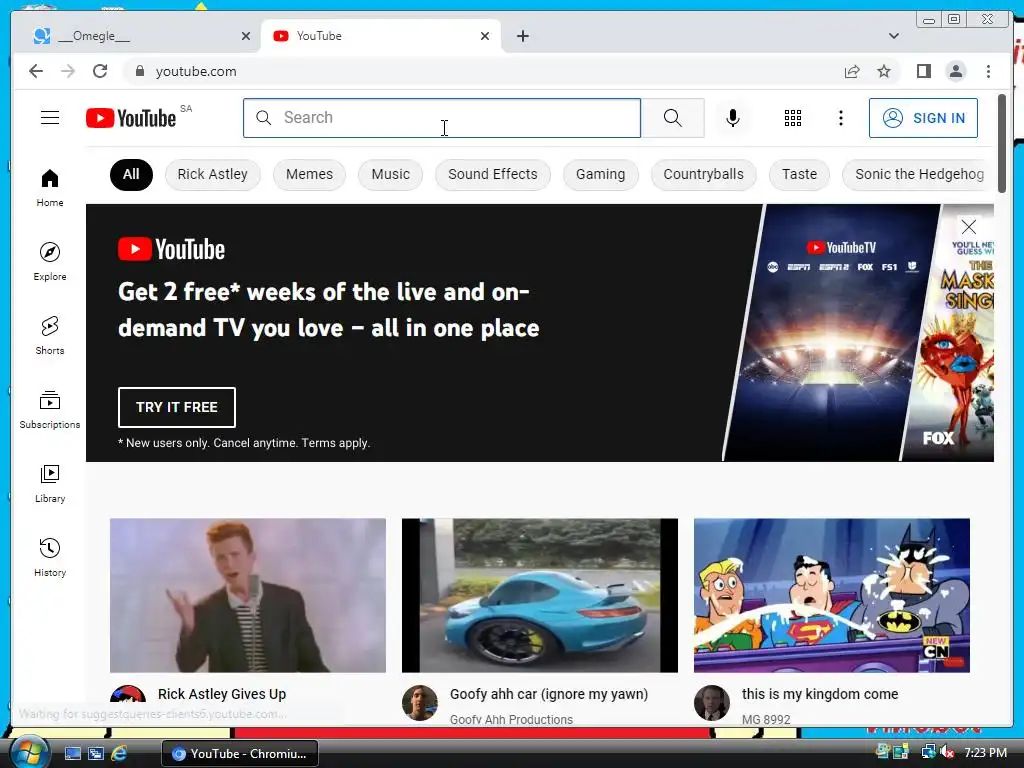This screenshot has height=768, width=1024.
Task: Click the YouTube - Chromium taskbar button
Action: point(240,754)
